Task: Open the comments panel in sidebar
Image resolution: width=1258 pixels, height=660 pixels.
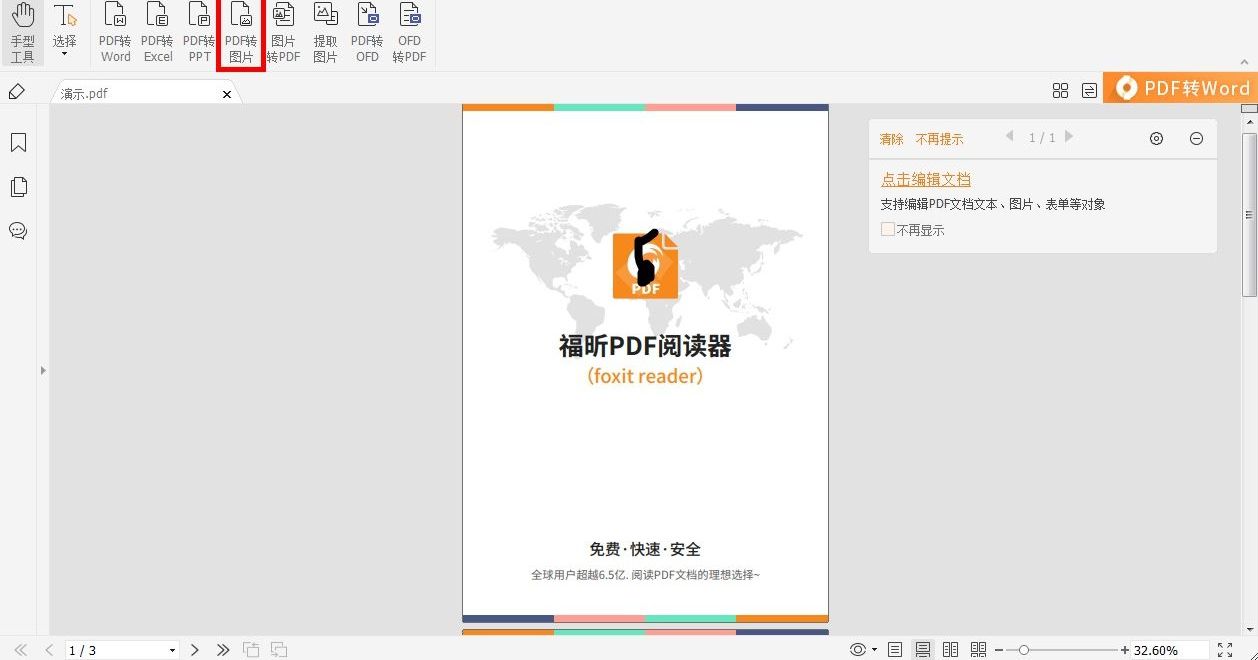Action: pyautogui.click(x=18, y=231)
